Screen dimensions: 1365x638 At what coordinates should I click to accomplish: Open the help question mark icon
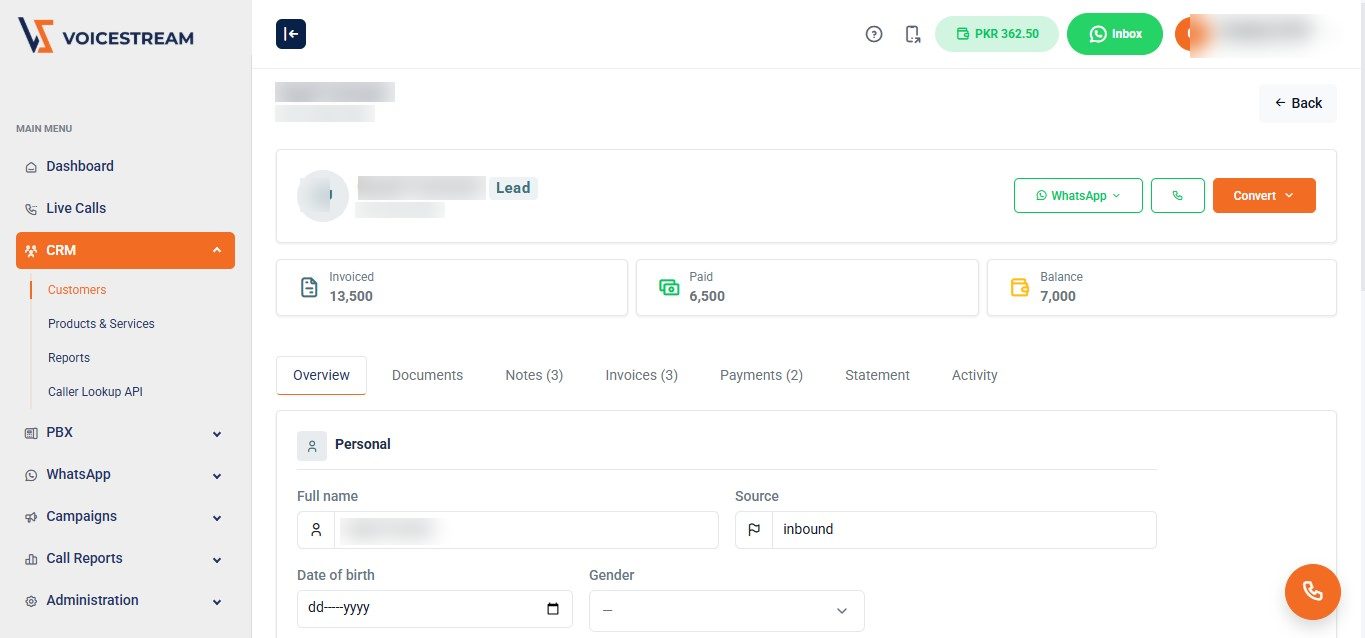coord(874,34)
